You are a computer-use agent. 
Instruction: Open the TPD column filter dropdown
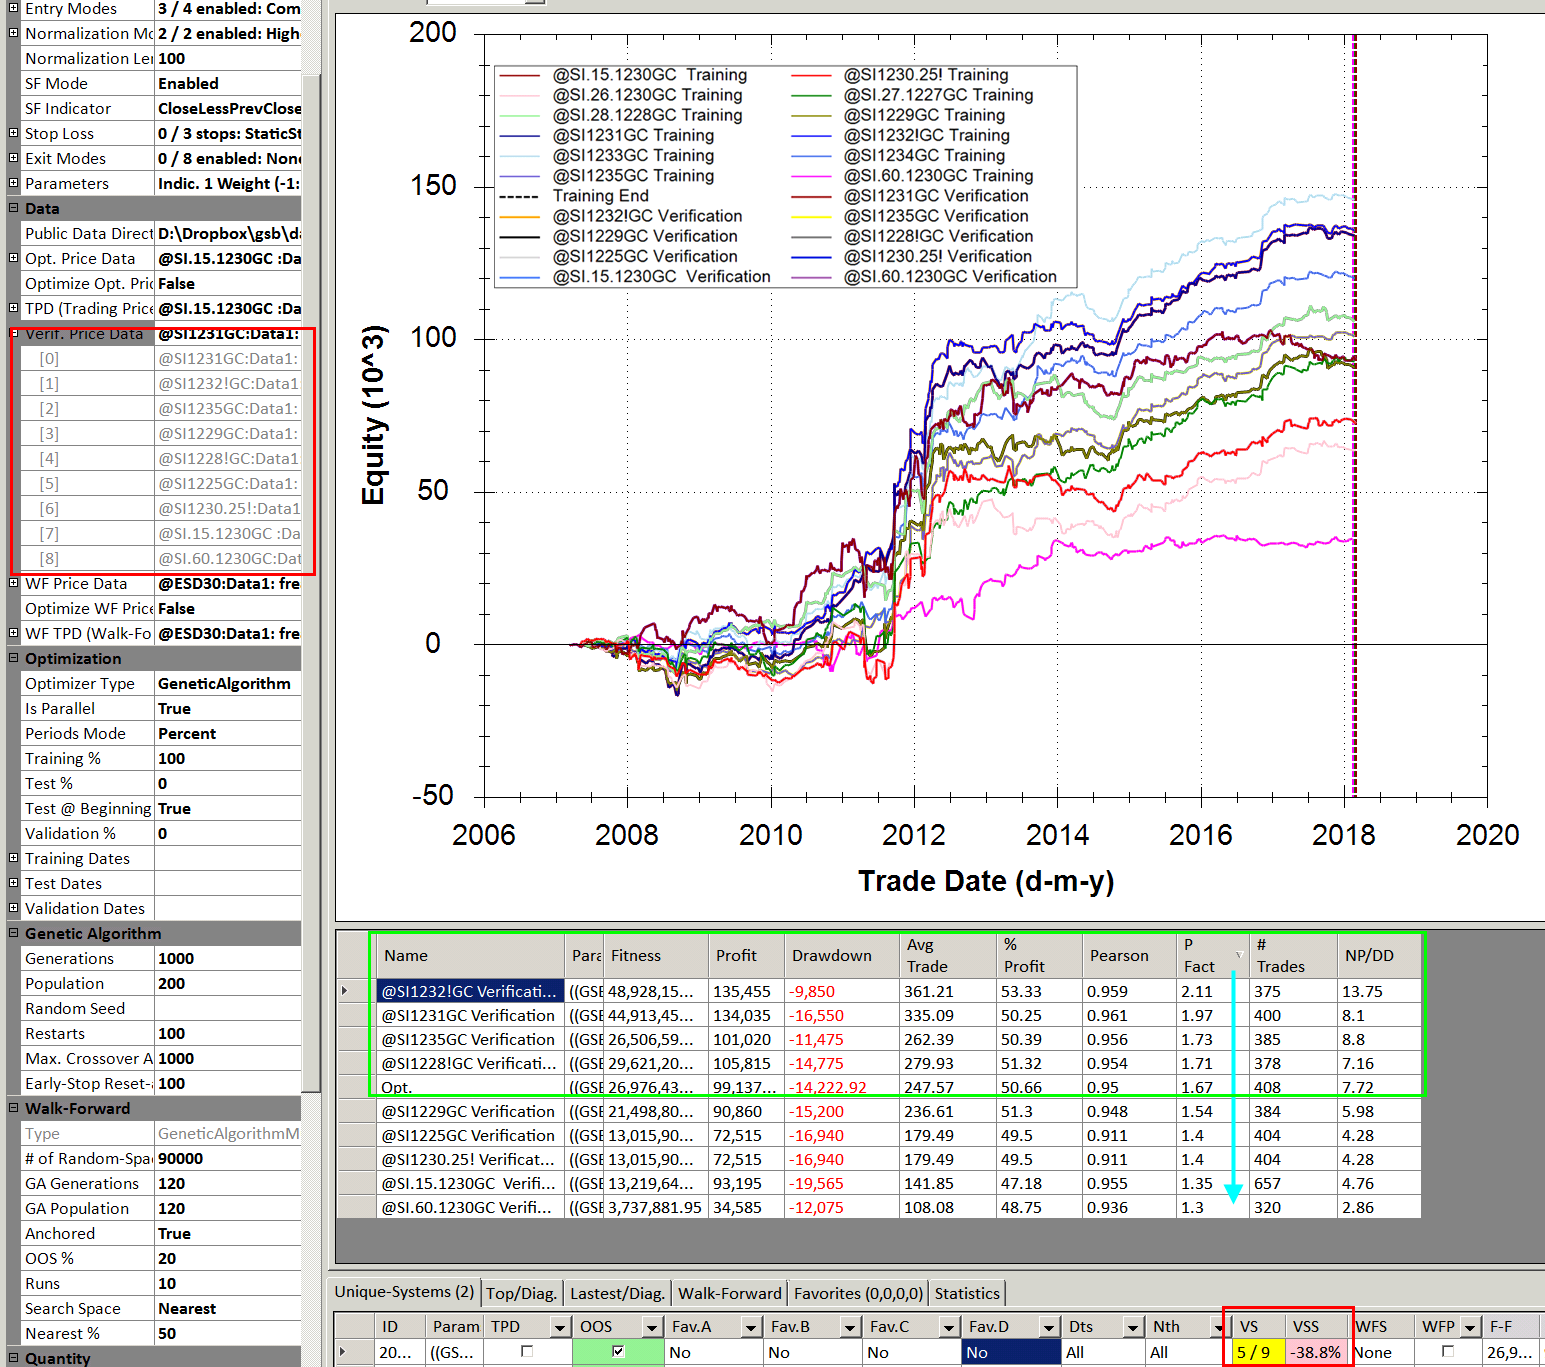pos(559,1327)
